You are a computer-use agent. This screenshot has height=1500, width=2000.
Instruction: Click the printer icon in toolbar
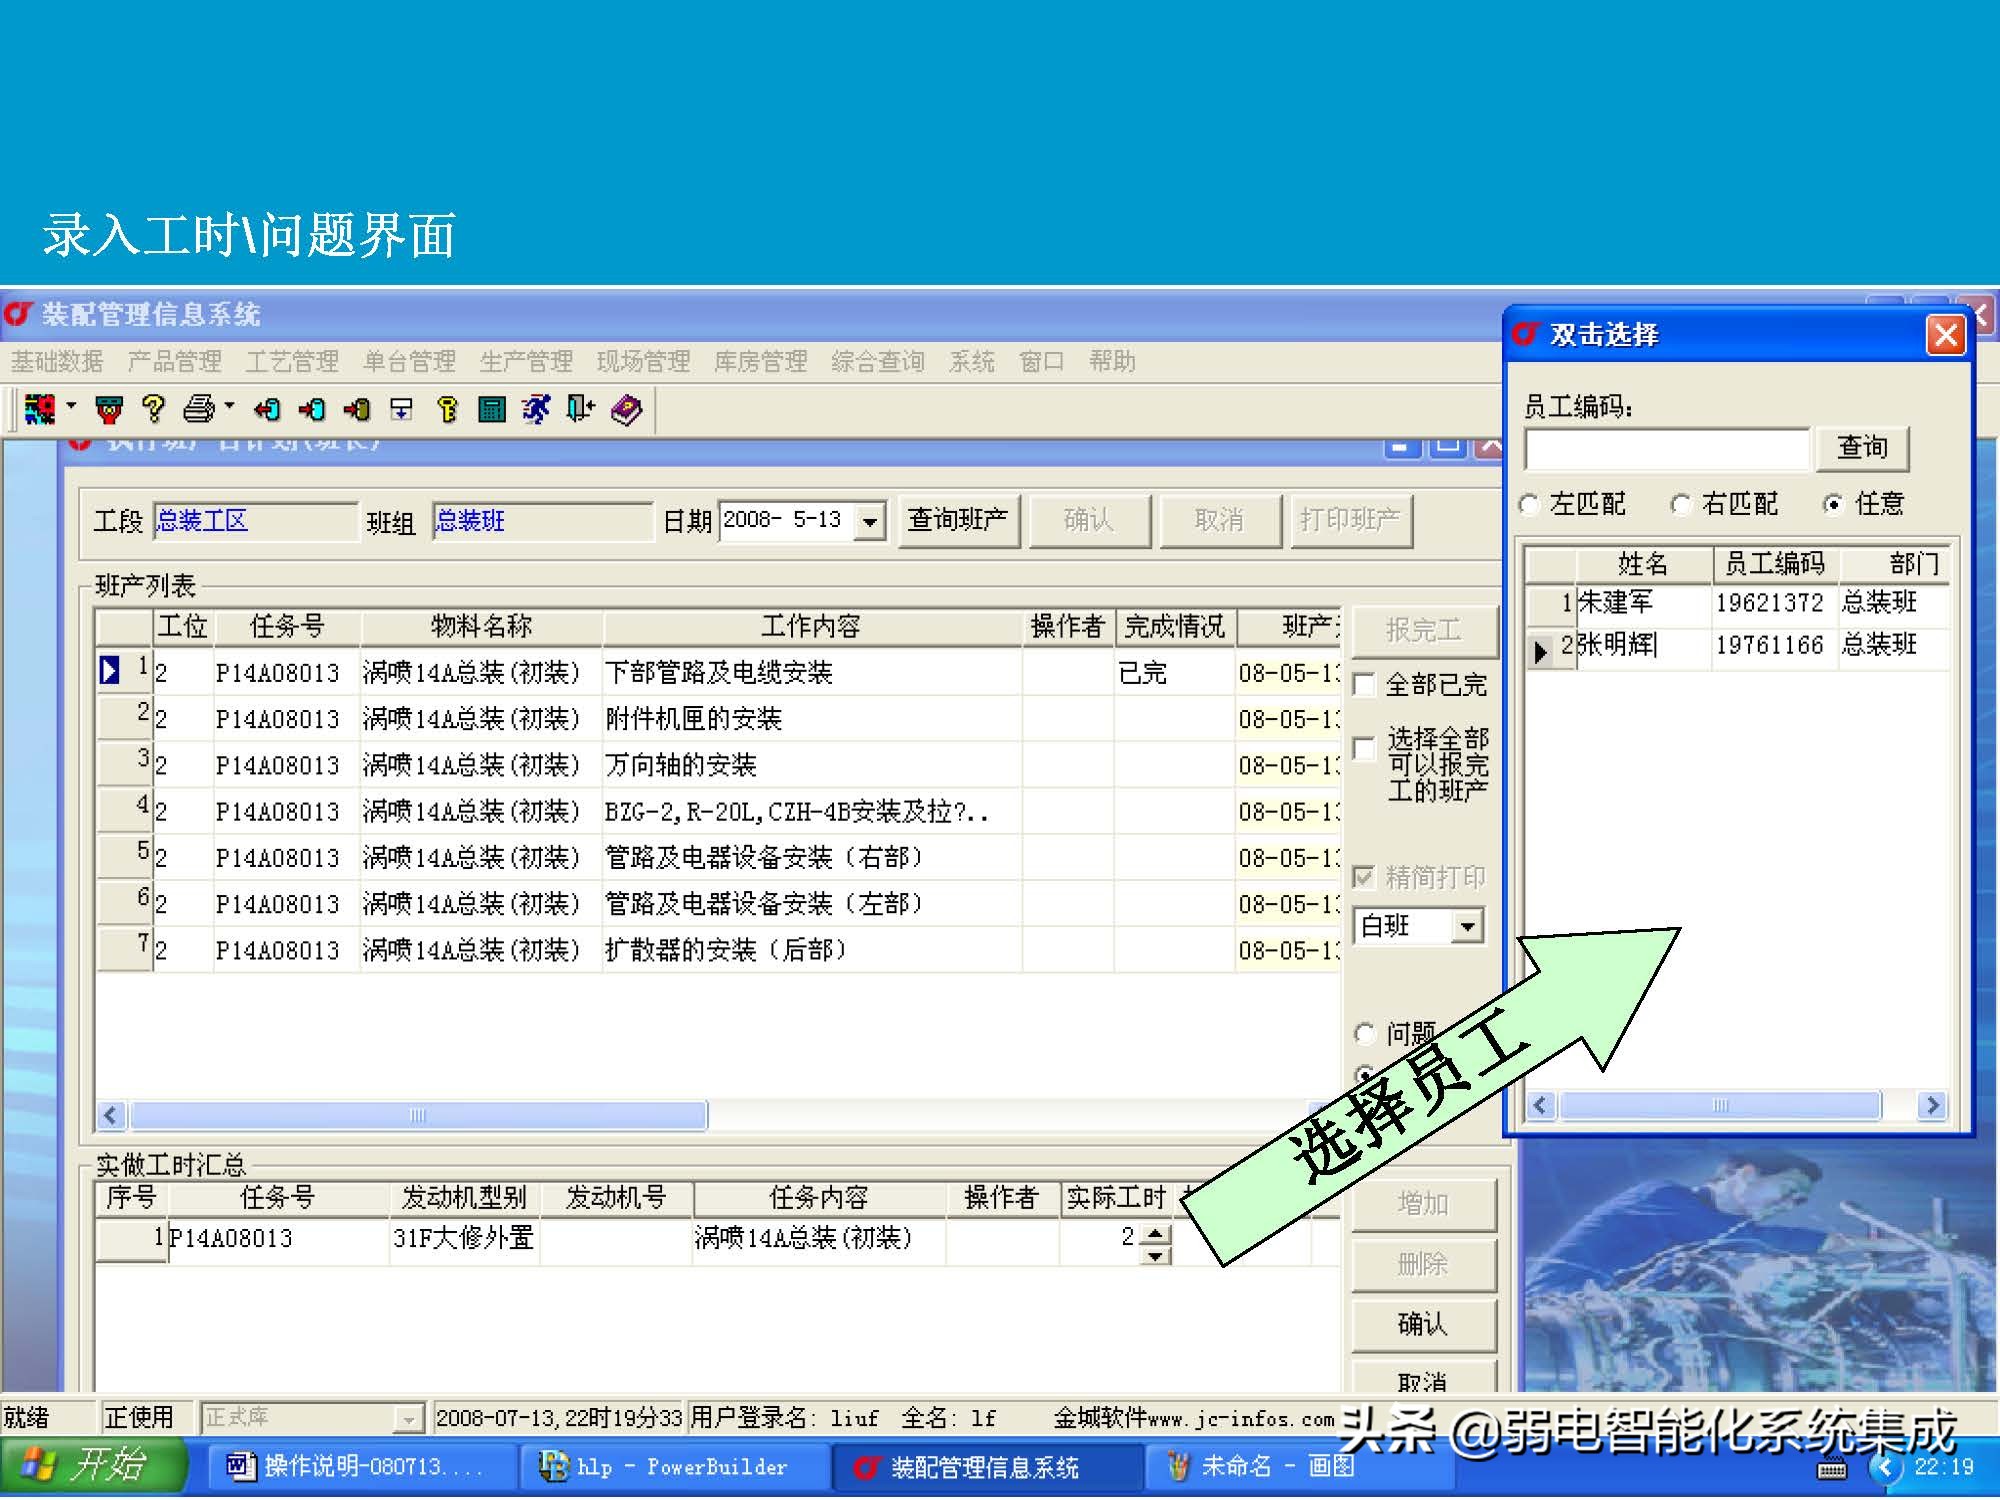[199, 408]
